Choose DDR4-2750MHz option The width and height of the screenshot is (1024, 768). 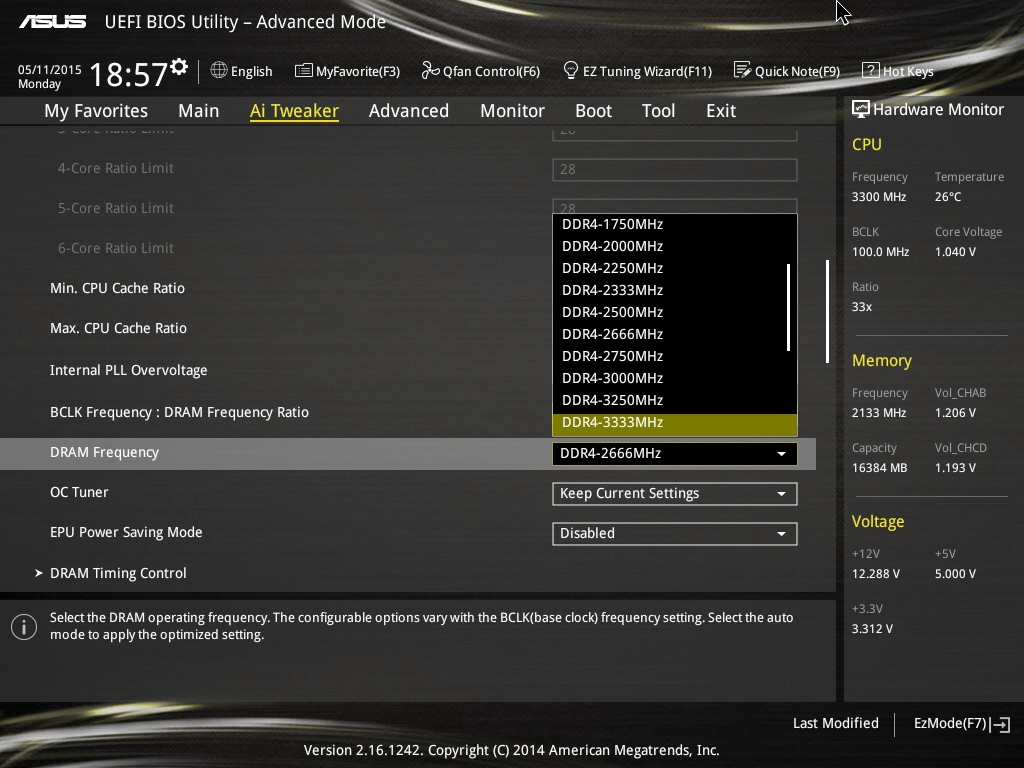[x=675, y=357]
